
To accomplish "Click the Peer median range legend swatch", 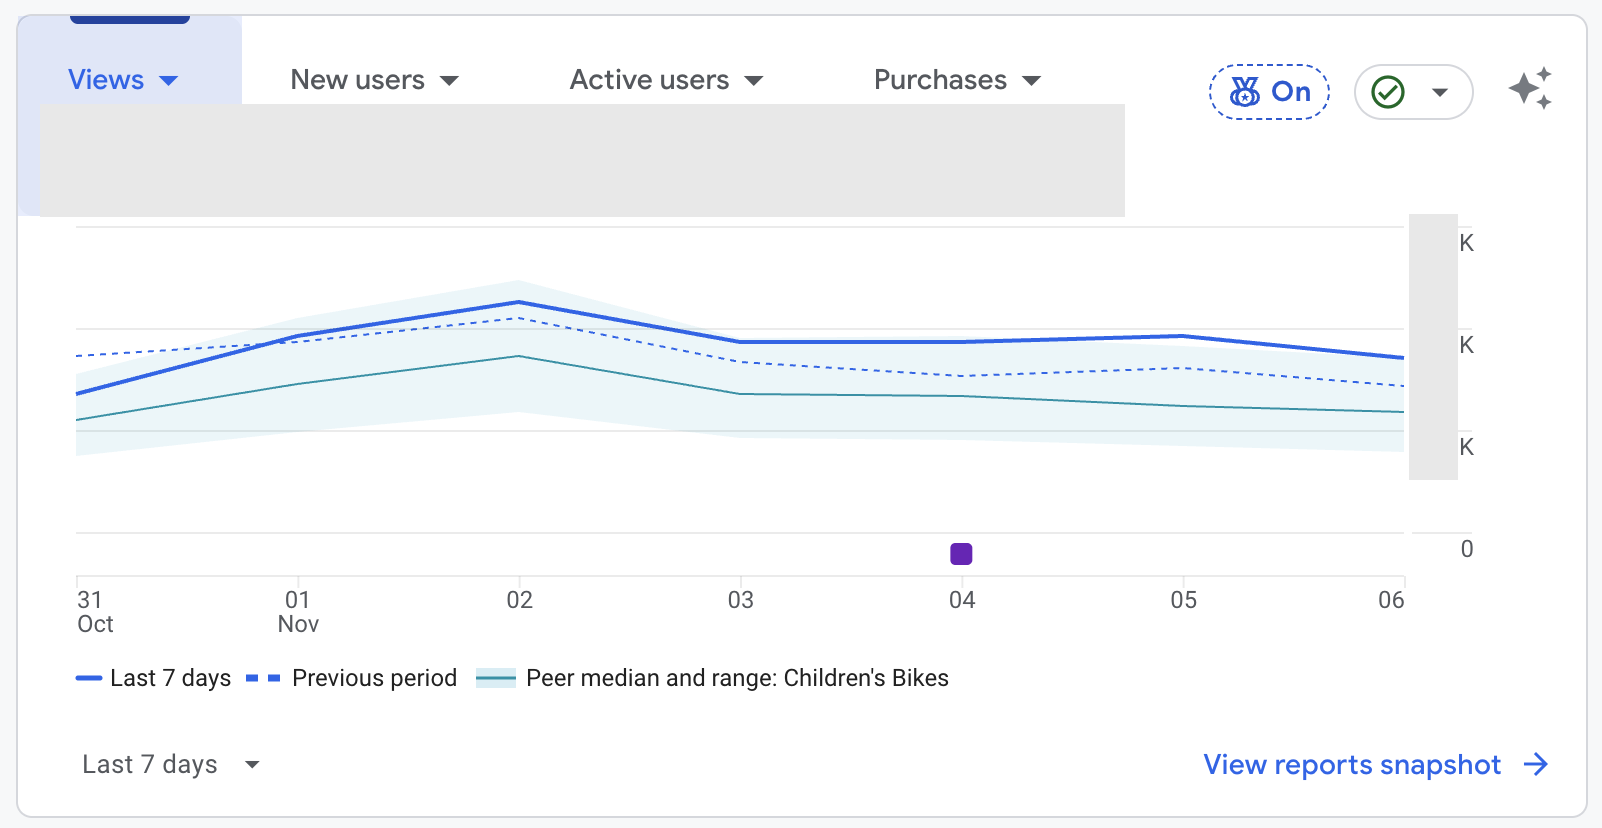I will click(496, 678).
